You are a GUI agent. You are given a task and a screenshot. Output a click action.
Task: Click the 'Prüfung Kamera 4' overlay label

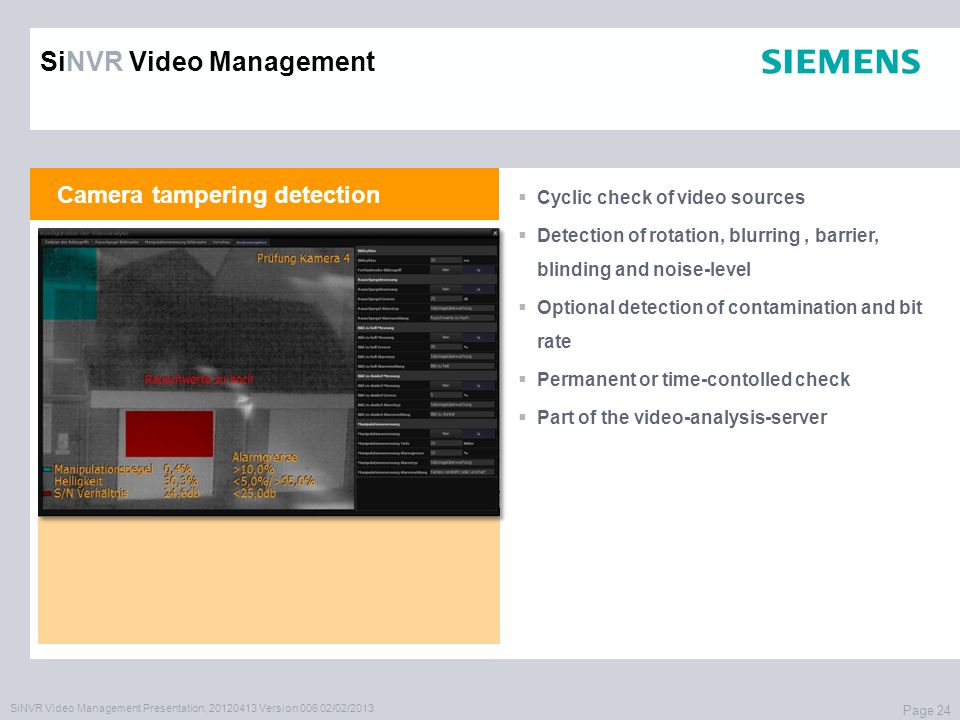point(303,258)
